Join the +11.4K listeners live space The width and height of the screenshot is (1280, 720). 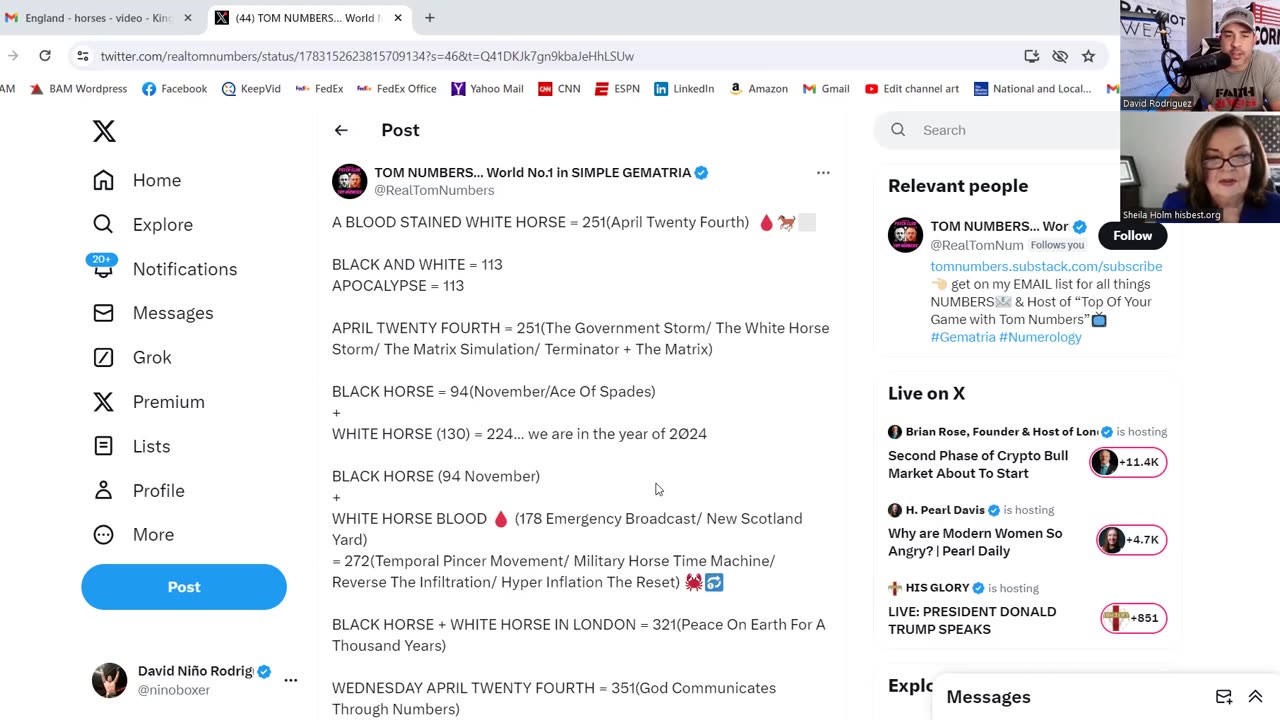point(1128,462)
